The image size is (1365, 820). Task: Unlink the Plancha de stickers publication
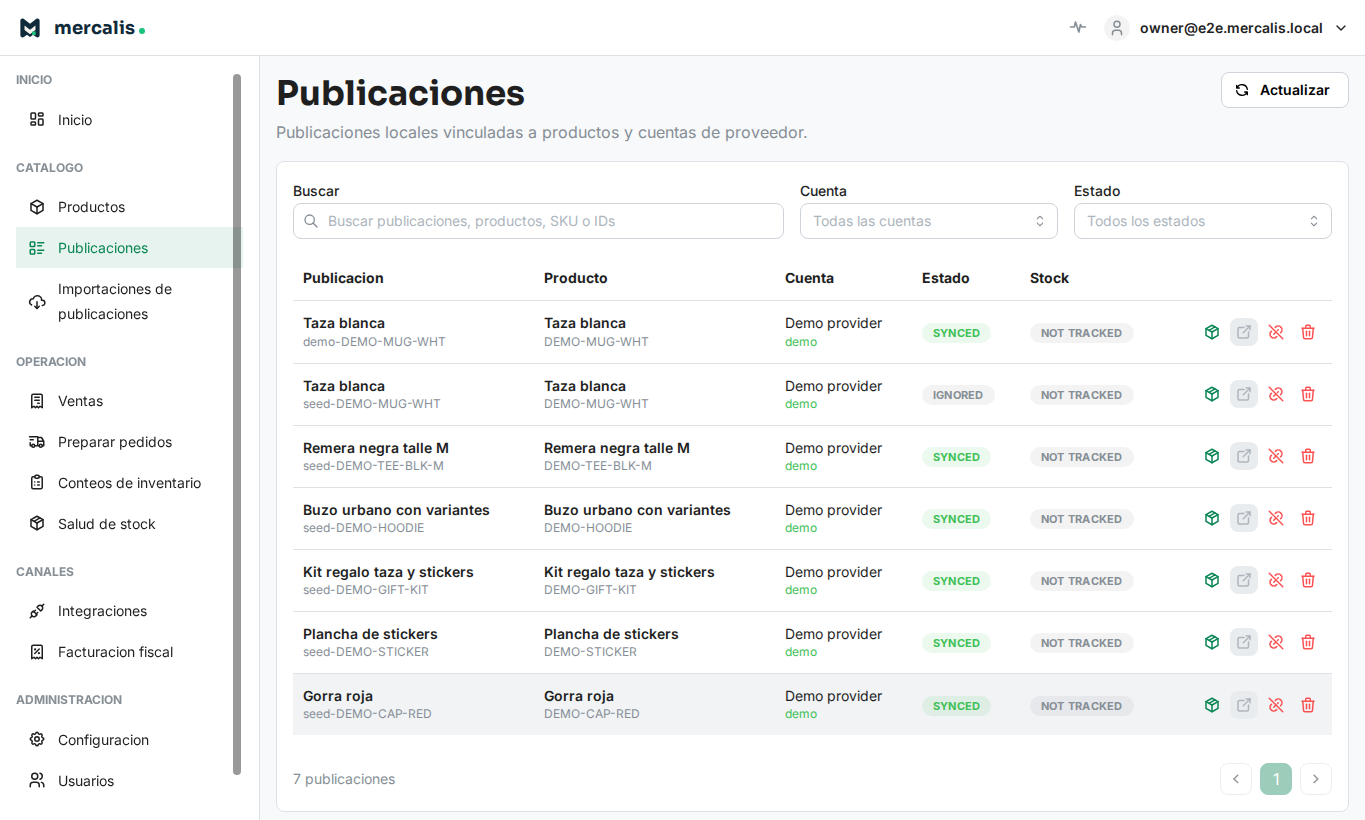(1276, 642)
